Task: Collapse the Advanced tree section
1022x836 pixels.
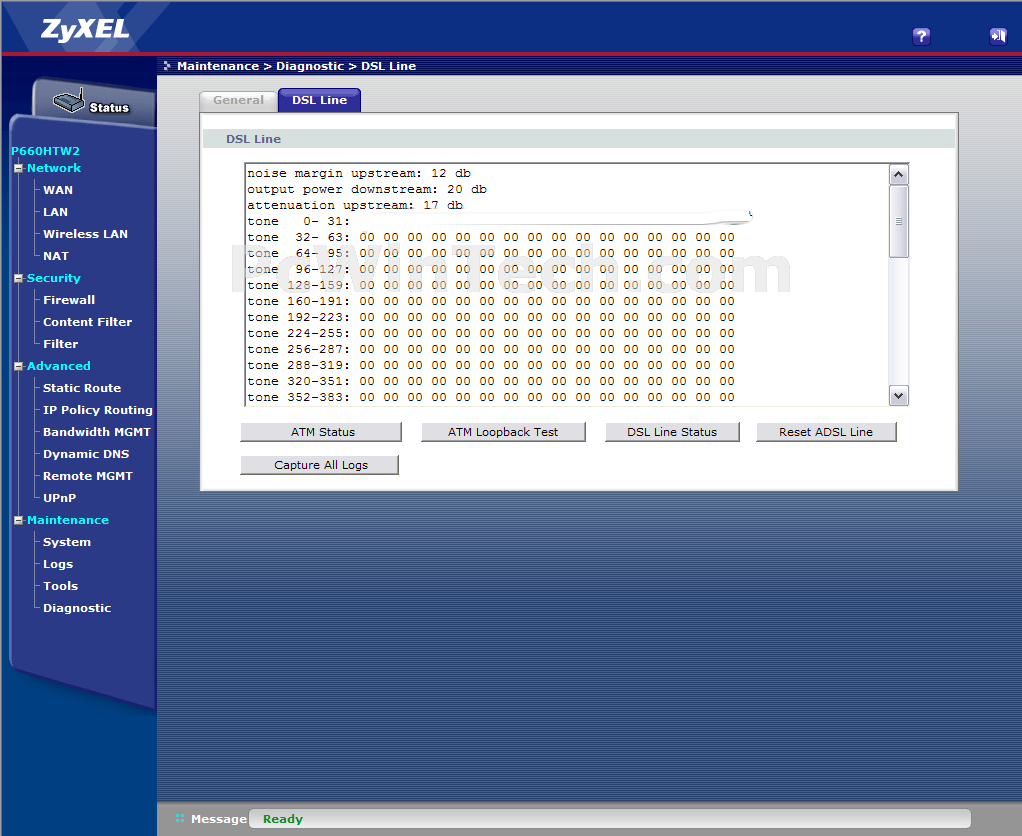Action: pos(18,367)
